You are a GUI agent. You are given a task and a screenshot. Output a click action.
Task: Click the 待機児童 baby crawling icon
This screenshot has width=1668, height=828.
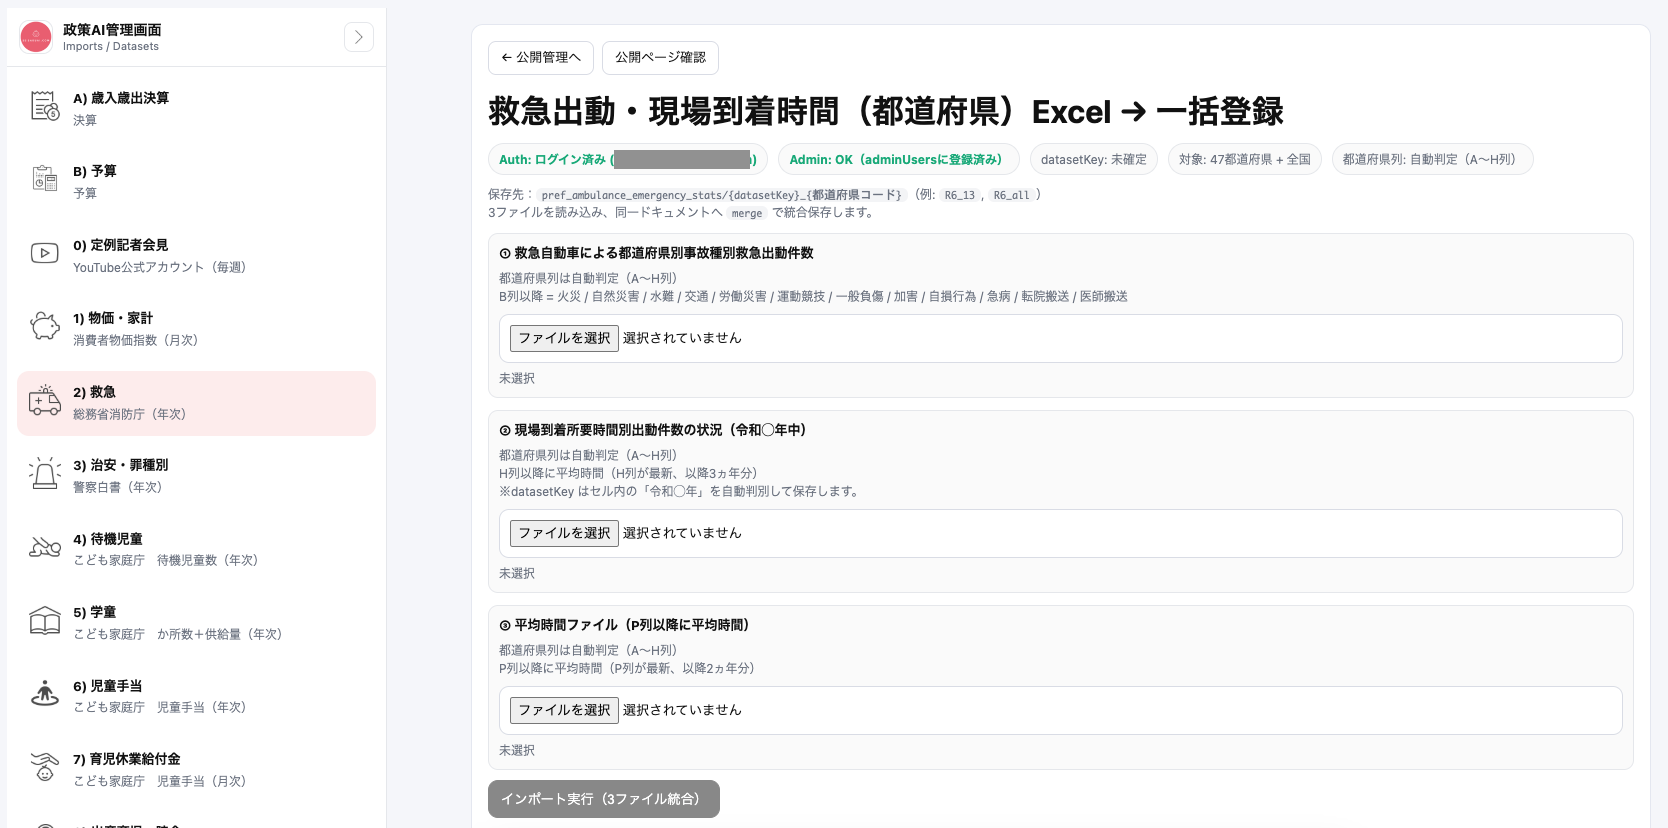(45, 547)
